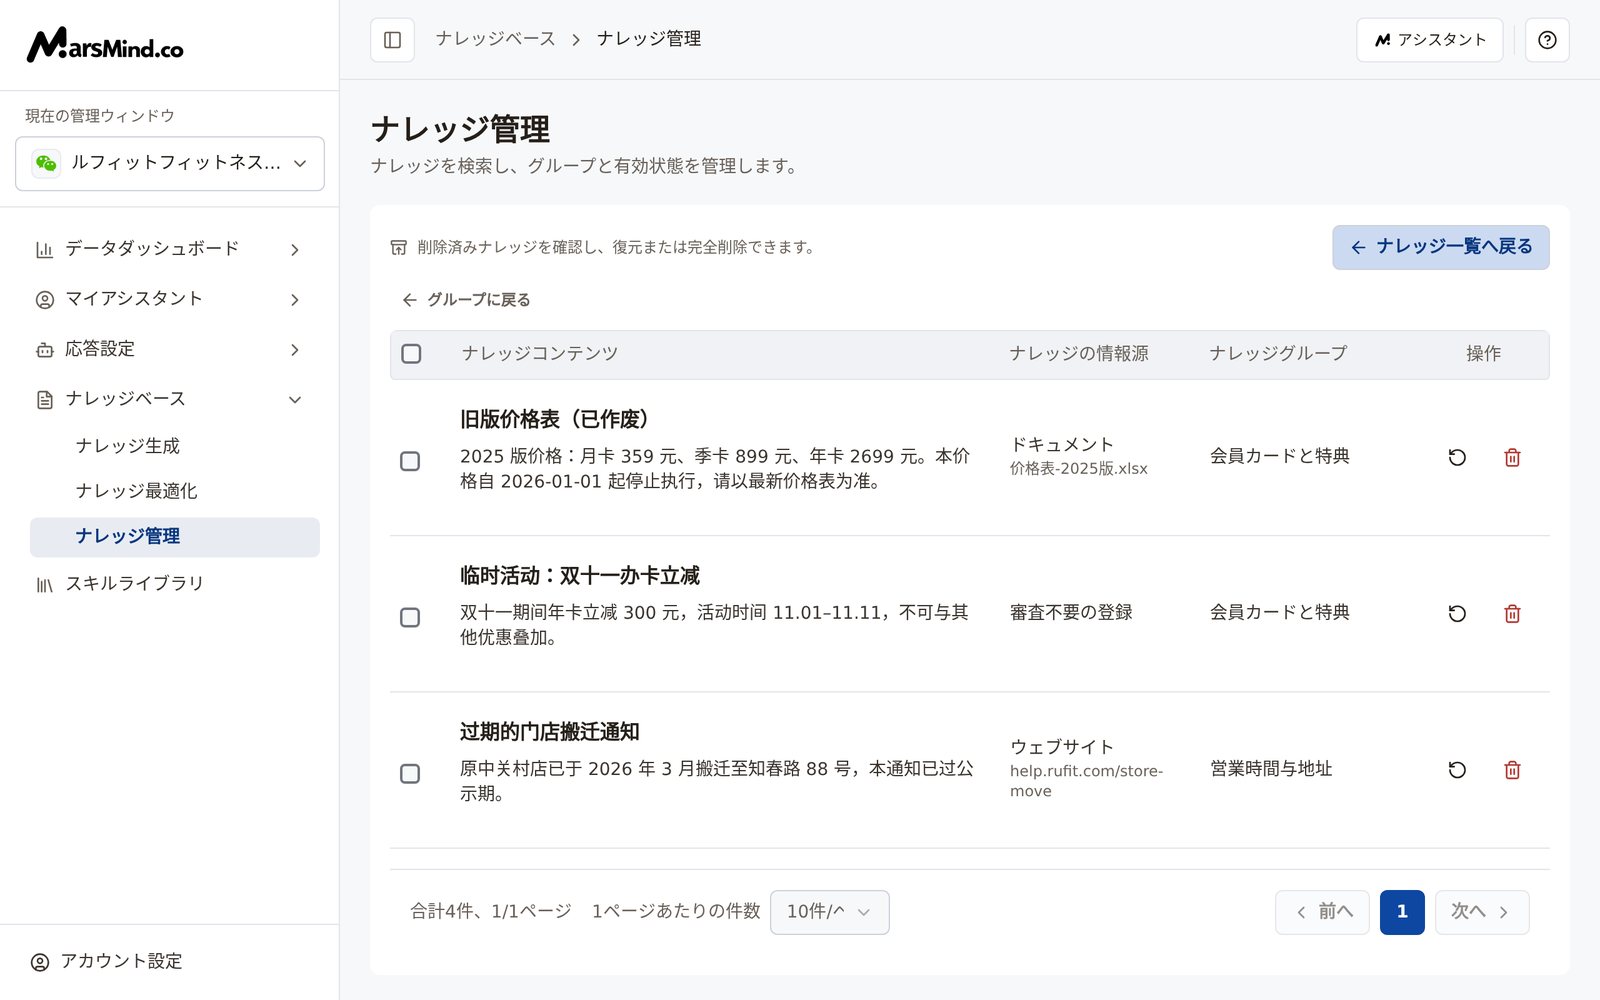This screenshot has width=1600, height=1000.
Task: Click the アカウント設定 user icon
Action: (40, 962)
